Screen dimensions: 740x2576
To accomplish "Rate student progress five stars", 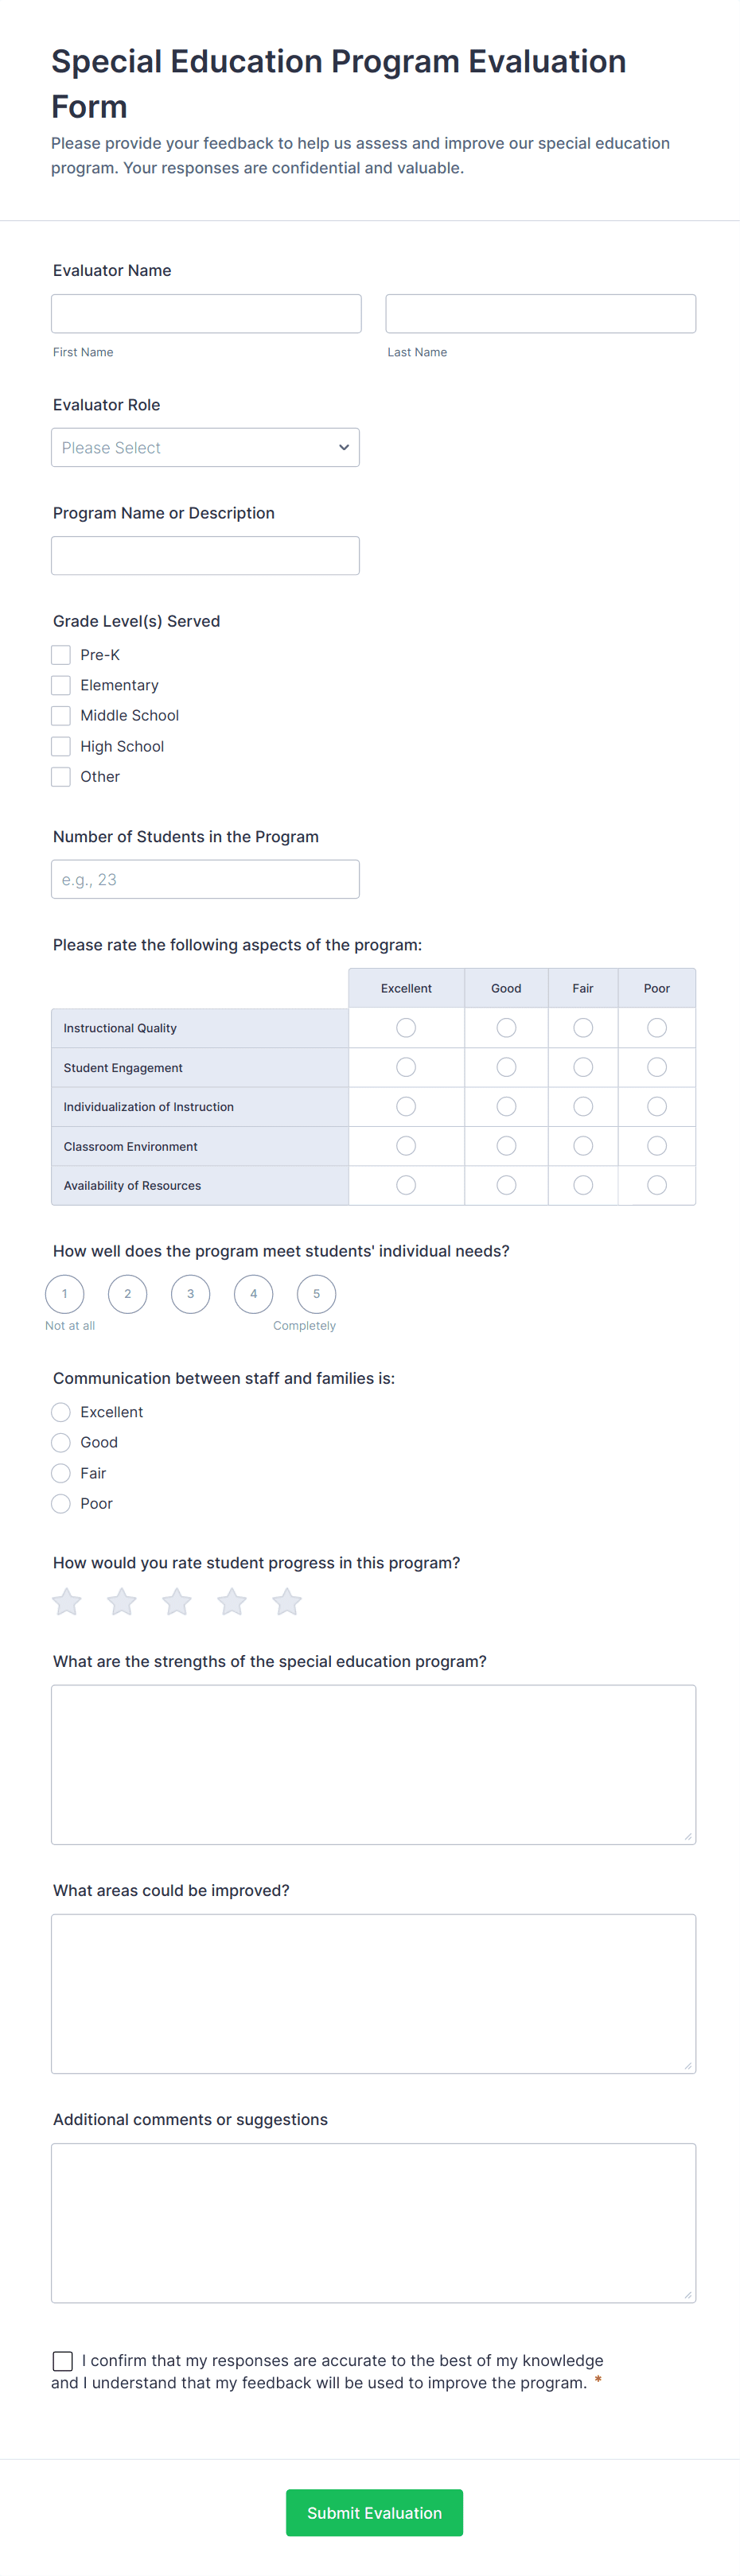I will point(287,1602).
